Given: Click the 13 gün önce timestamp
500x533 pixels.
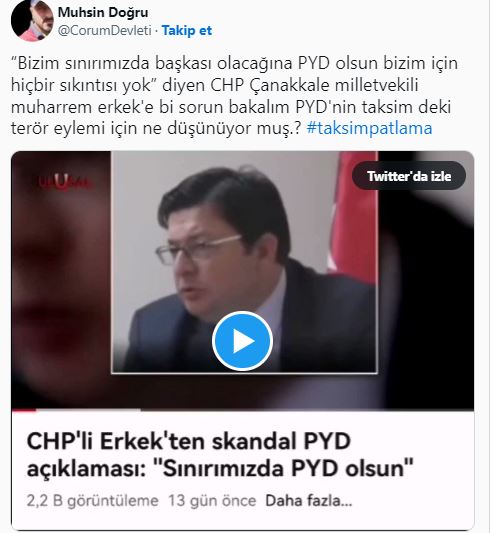Looking at the screenshot, I should point(212,501).
